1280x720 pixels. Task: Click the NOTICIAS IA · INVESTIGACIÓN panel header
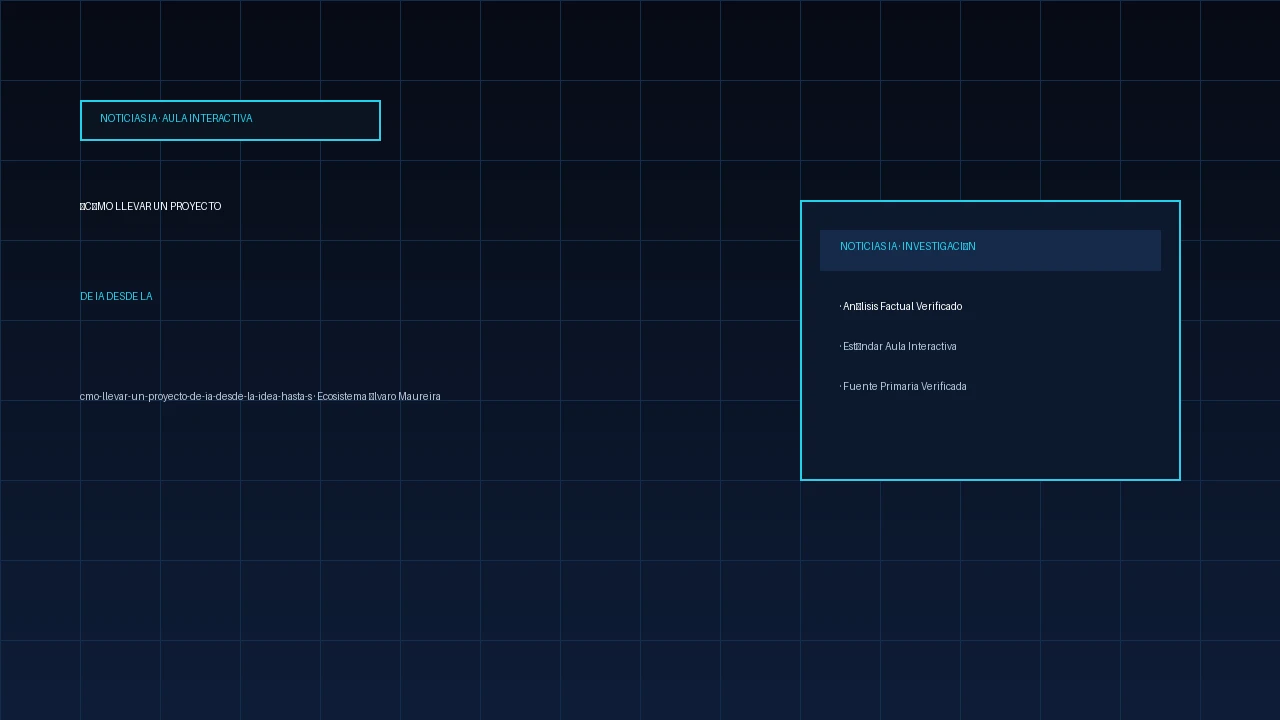pos(990,250)
